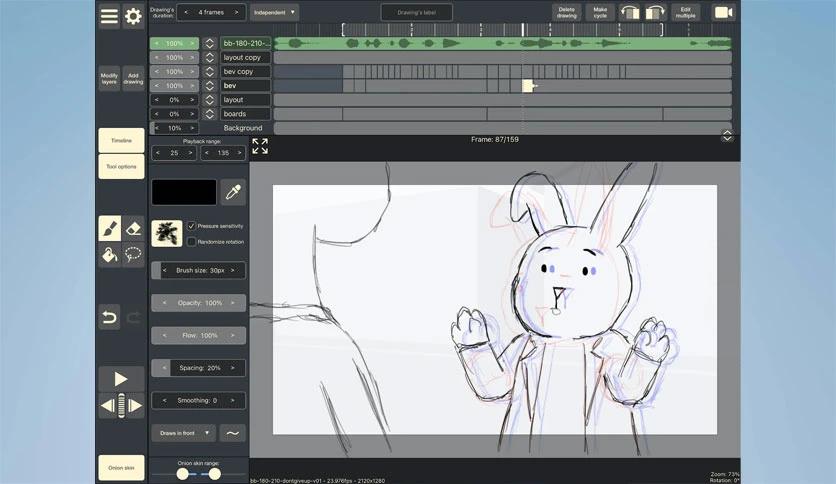This screenshot has width=836, height=484.
Task: Toggle fullscreen canvas view
Action: pyautogui.click(x=260, y=146)
